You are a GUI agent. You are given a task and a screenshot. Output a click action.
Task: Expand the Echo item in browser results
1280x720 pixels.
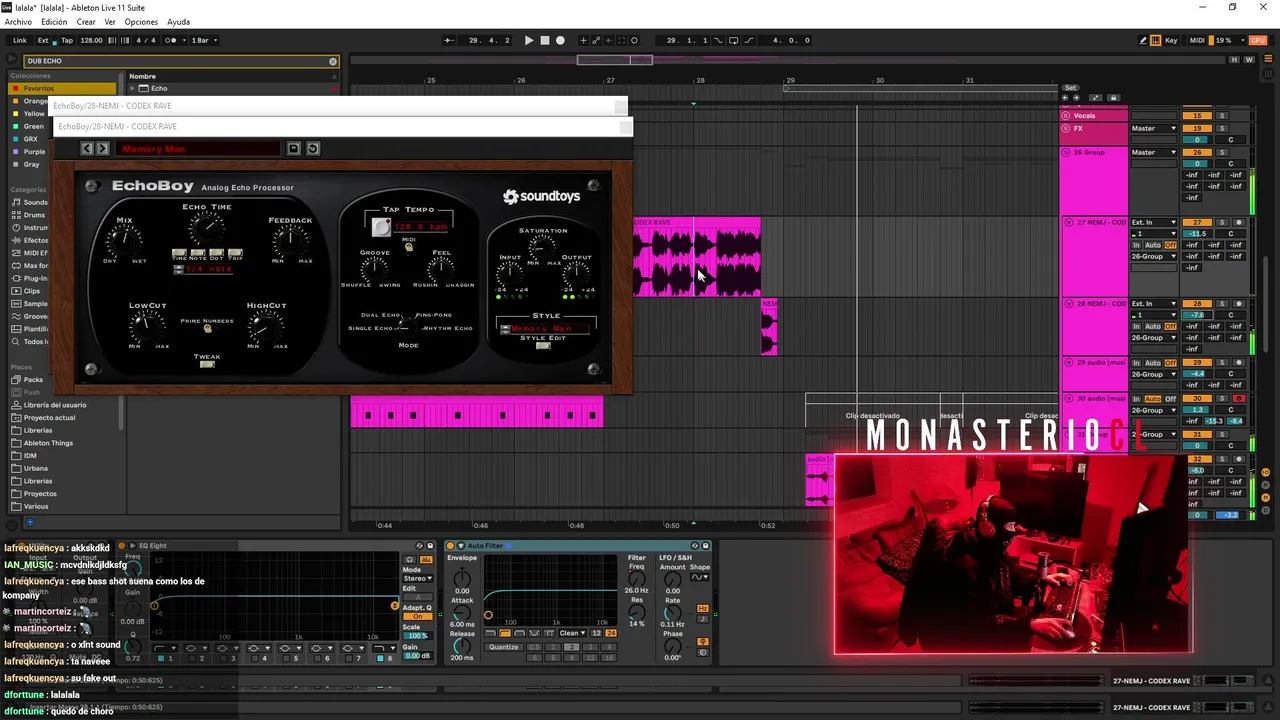tap(132, 89)
